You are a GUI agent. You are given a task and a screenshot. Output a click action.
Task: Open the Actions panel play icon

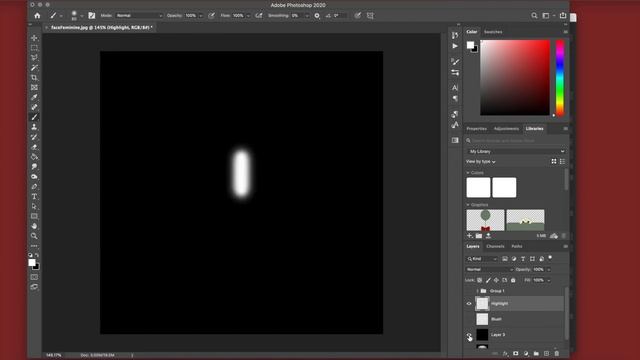[455, 46]
